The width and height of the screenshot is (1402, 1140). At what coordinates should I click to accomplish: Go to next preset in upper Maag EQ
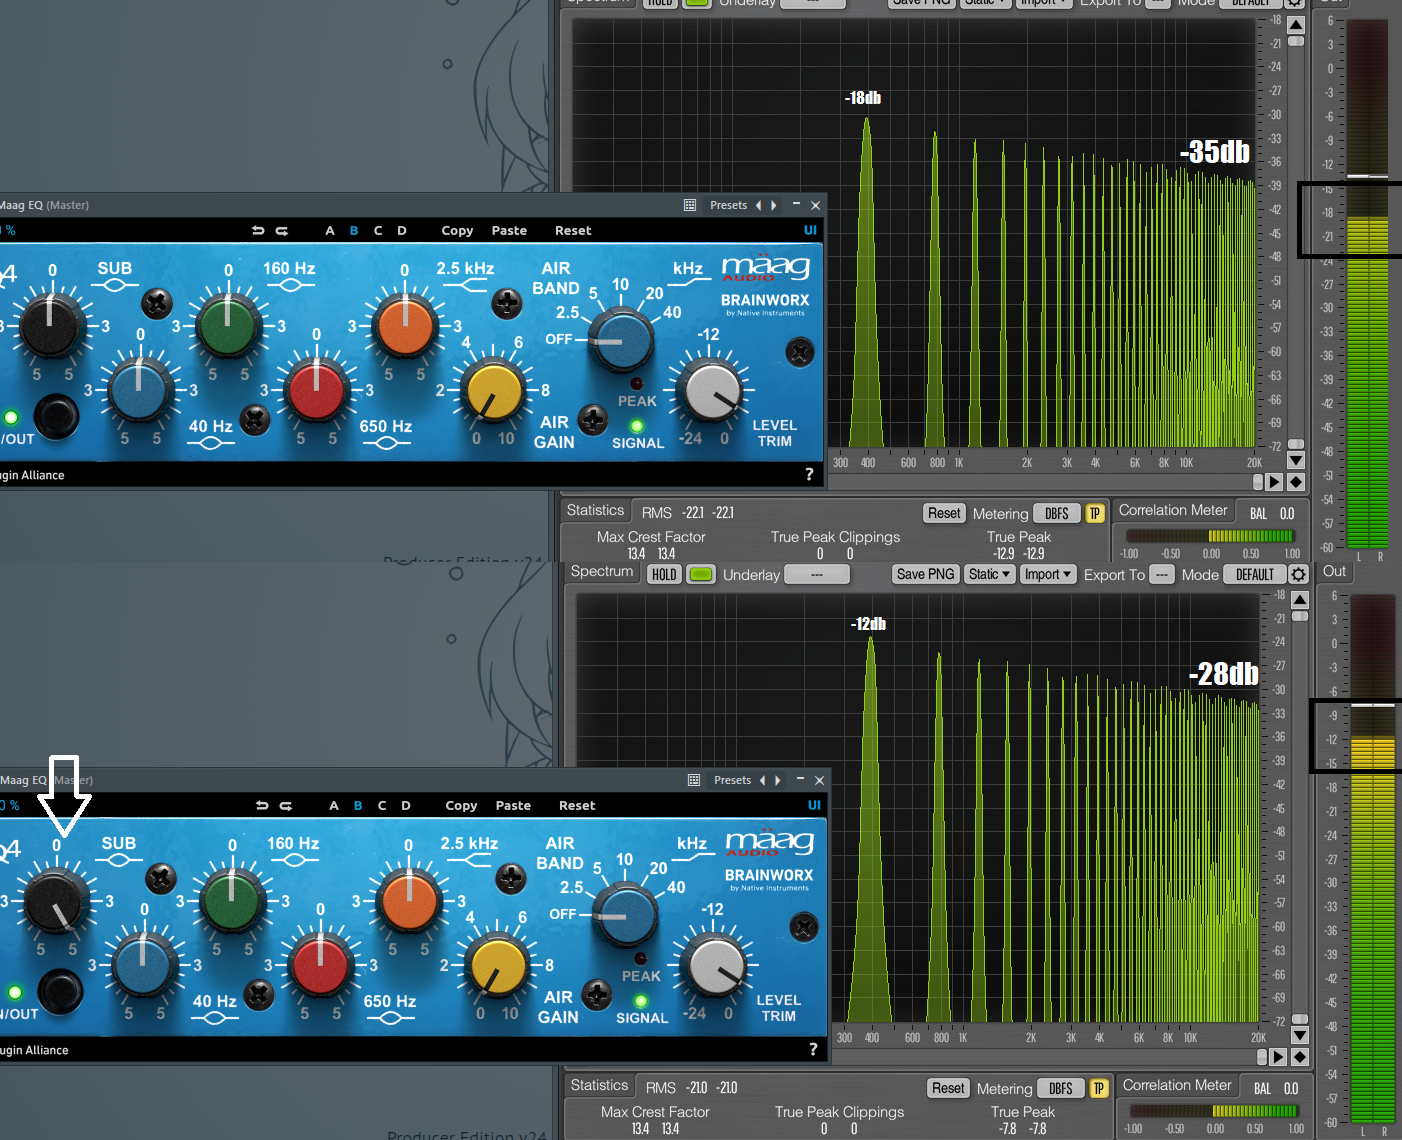(773, 205)
